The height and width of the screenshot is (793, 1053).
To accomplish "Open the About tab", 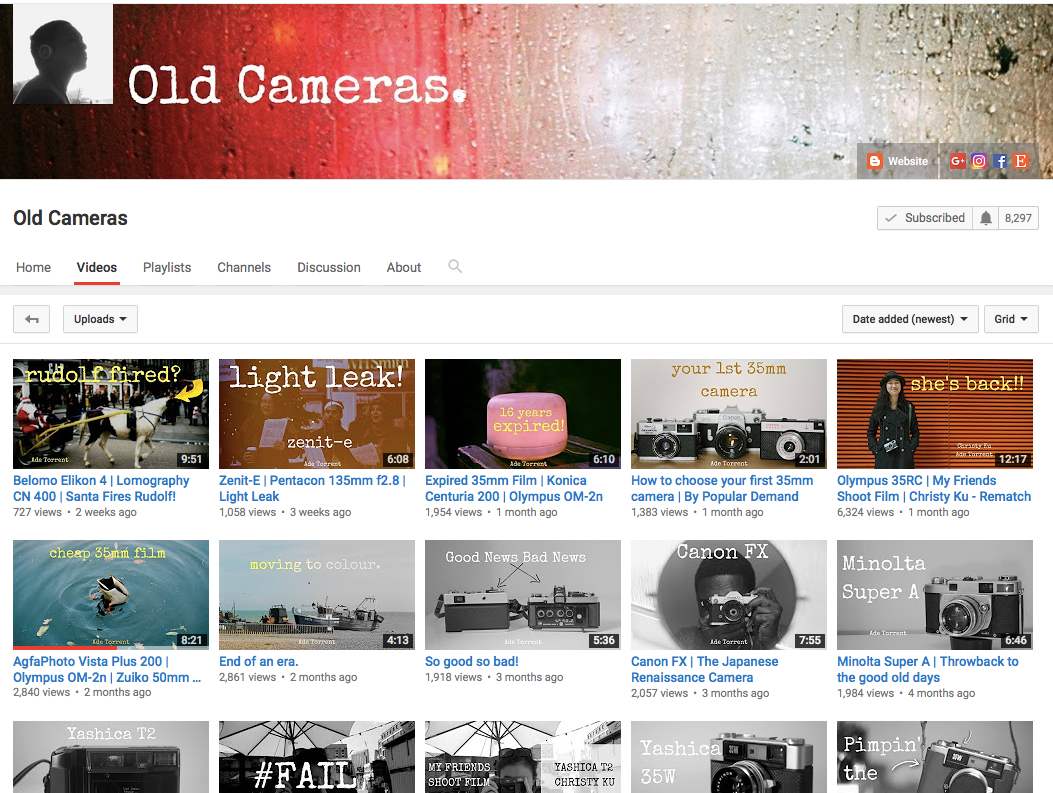I will pyautogui.click(x=404, y=267).
